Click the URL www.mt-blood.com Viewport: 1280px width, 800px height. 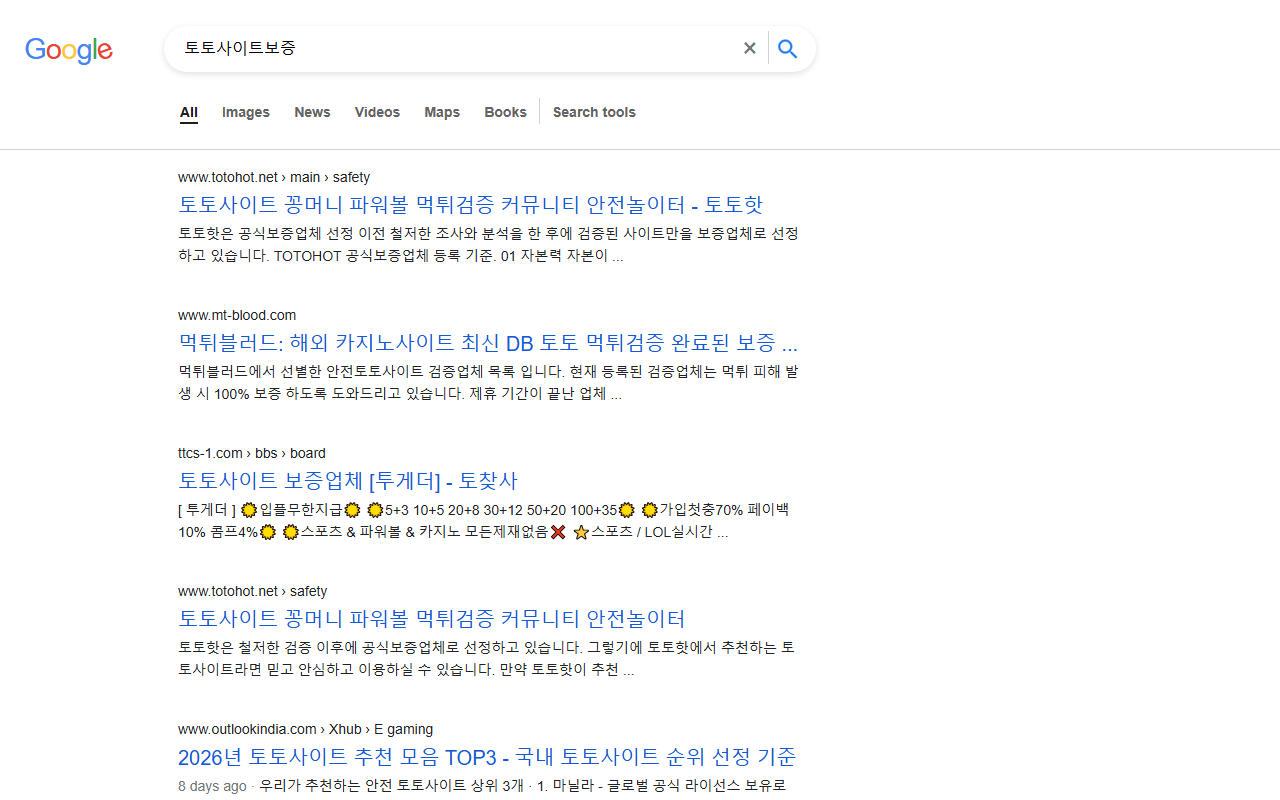coord(237,315)
